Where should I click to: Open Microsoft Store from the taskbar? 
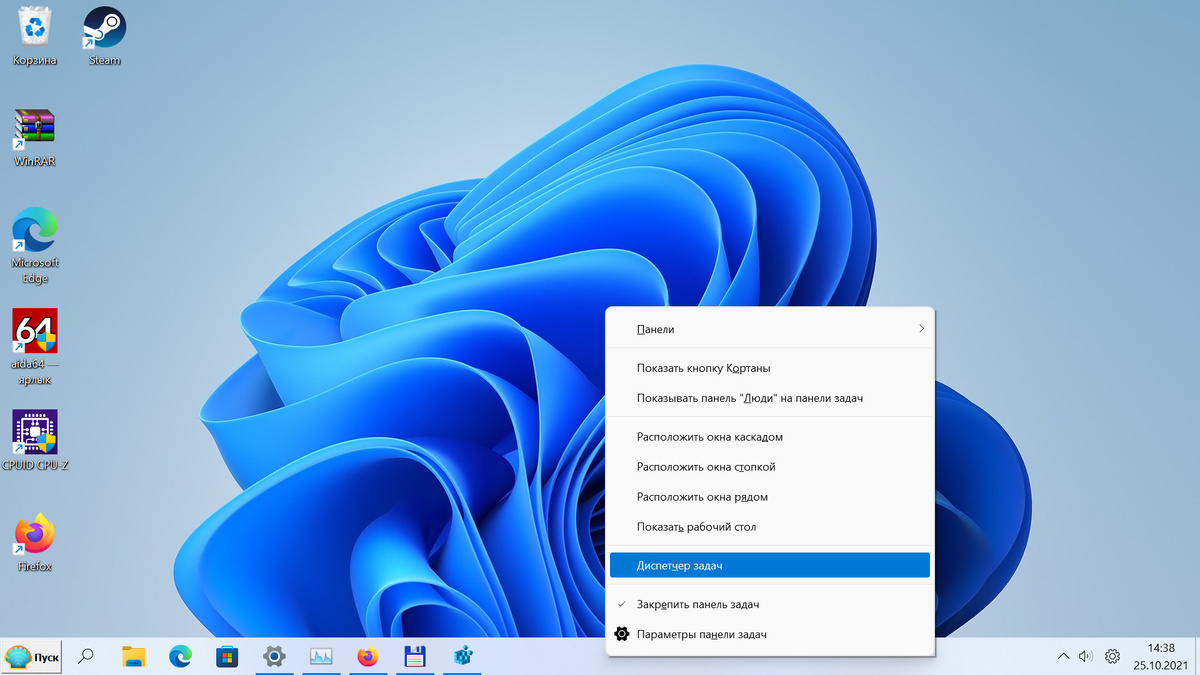227,657
